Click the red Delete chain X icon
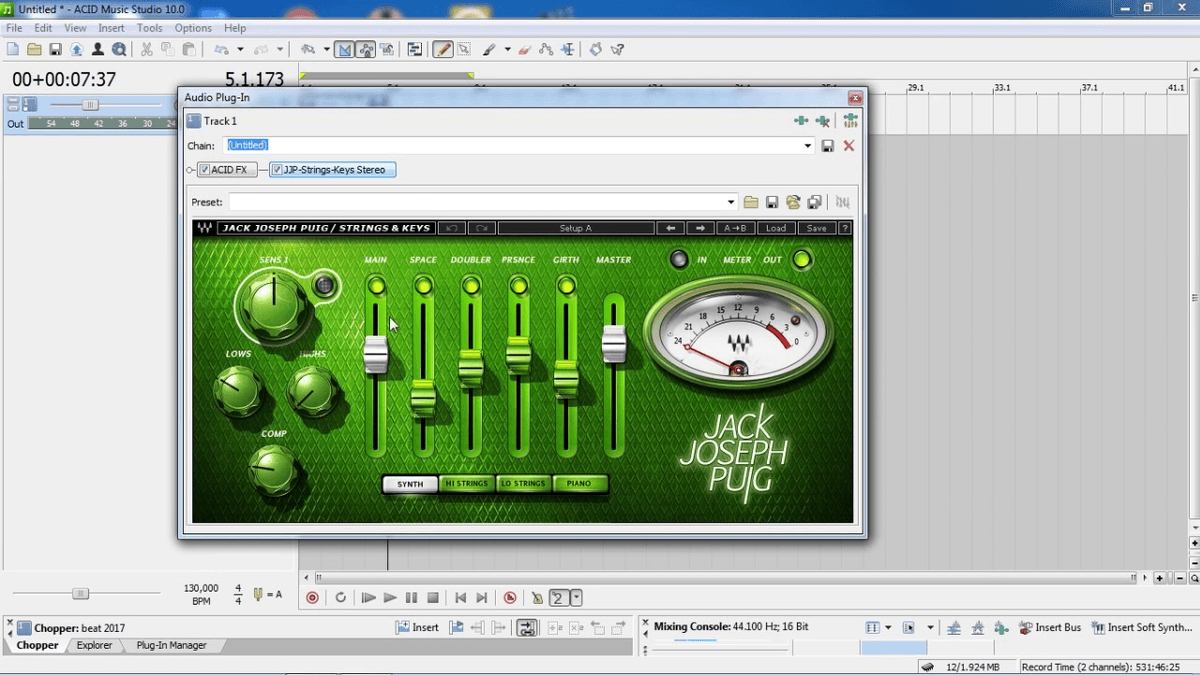 click(x=849, y=146)
